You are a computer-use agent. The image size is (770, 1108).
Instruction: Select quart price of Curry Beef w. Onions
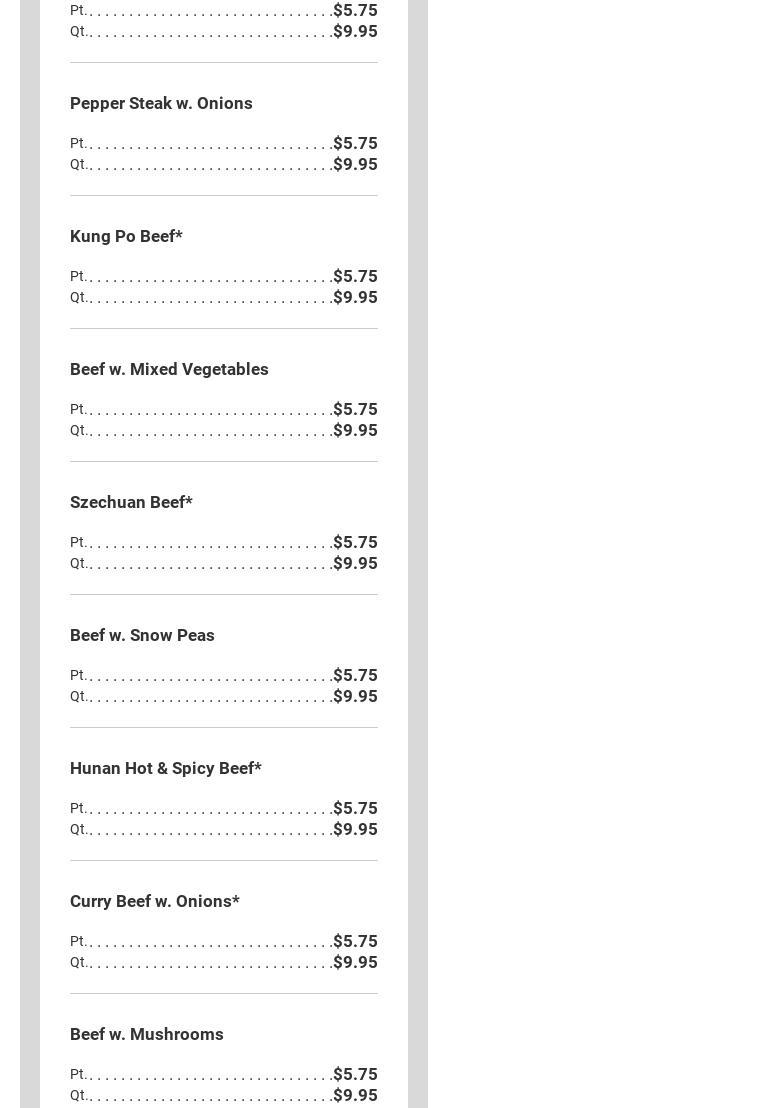(x=355, y=962)
